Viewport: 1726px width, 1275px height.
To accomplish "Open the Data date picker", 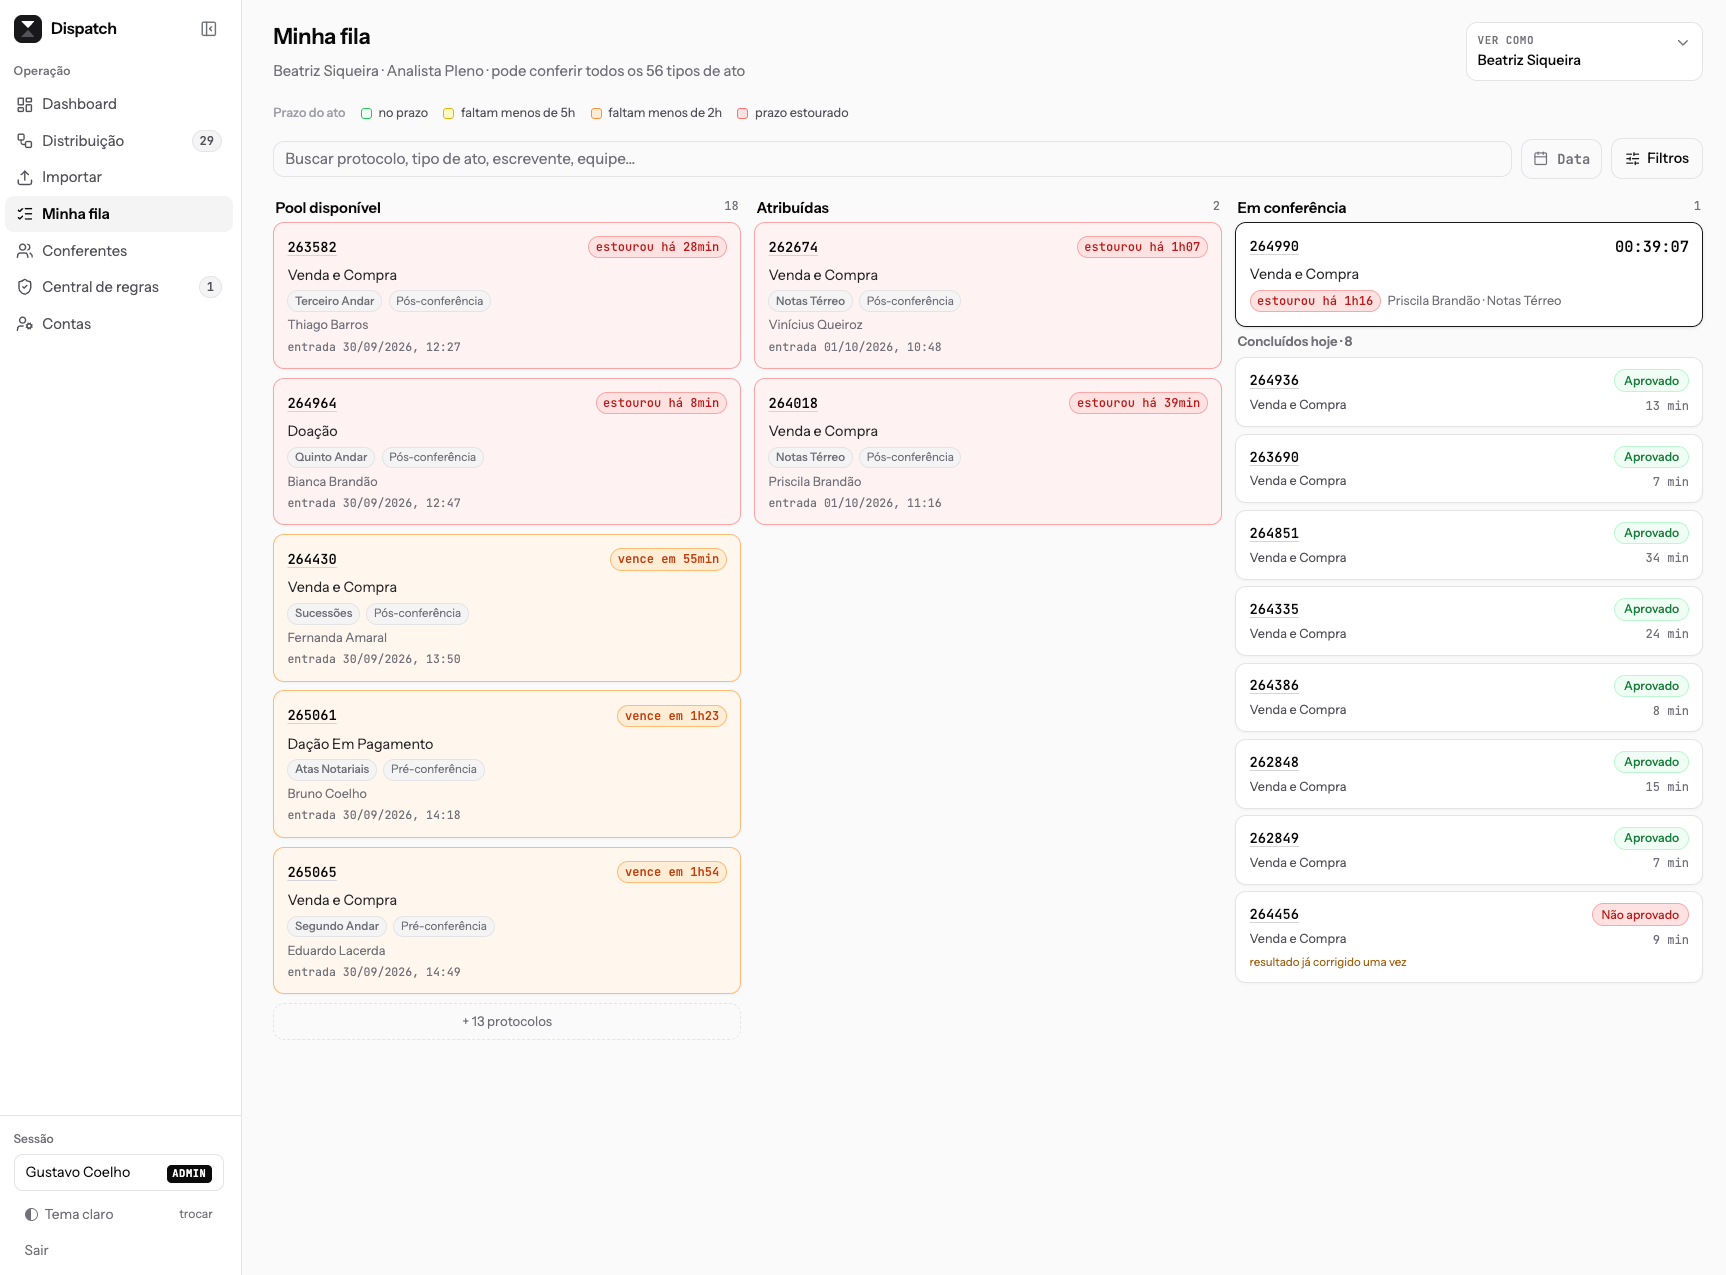I will coord(1561,159).
